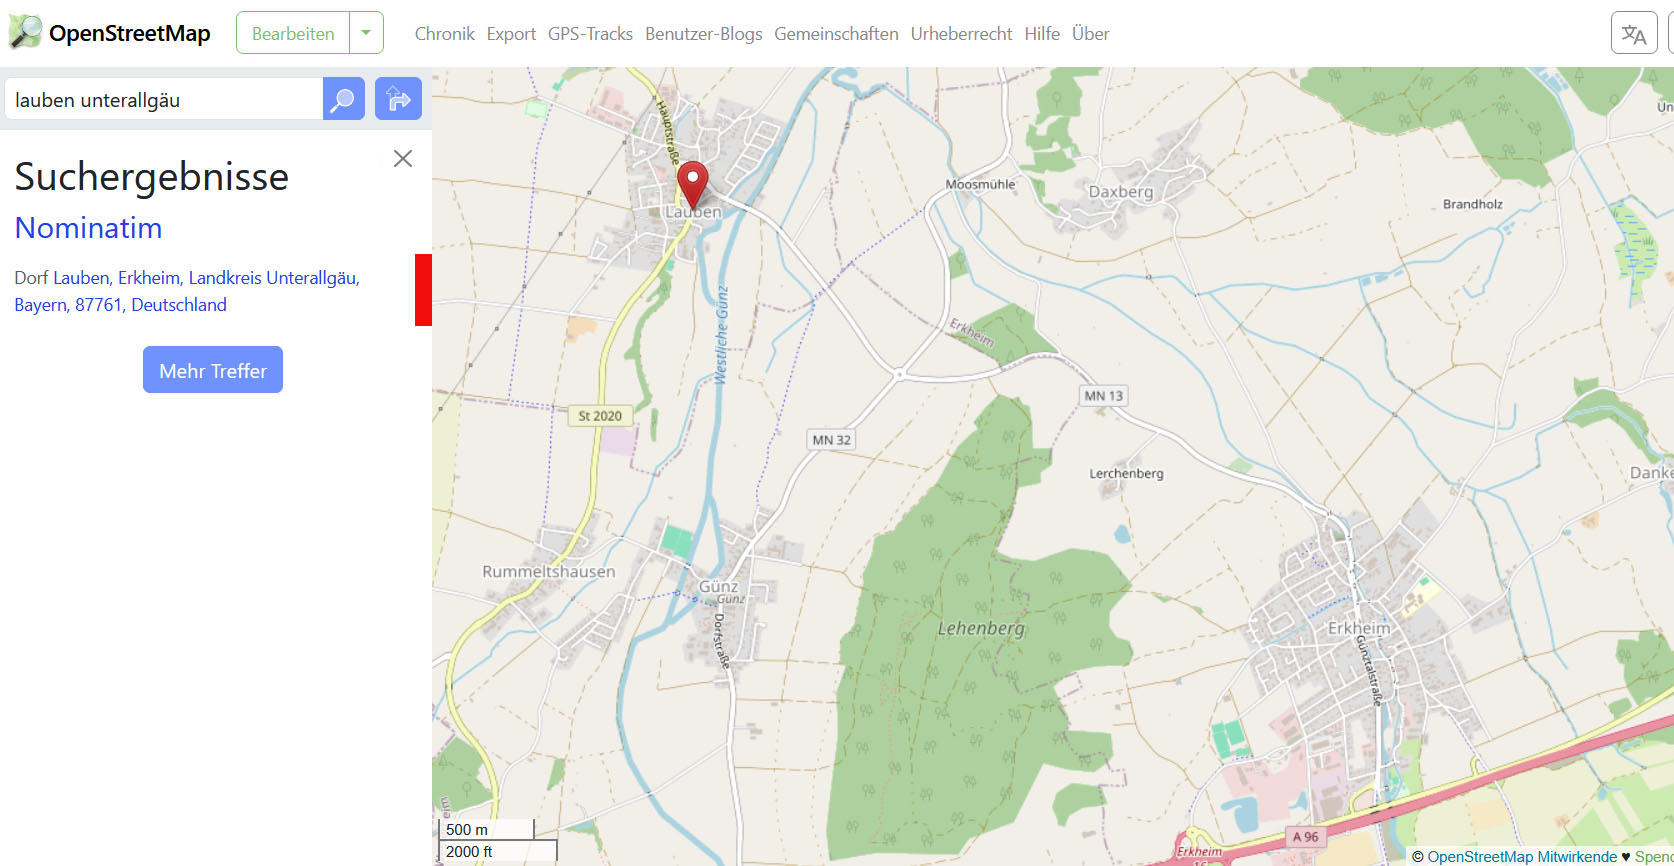Click the Bearbeiten button
This screenshot has height=866, width=1674.
click(x=293, y=33)
